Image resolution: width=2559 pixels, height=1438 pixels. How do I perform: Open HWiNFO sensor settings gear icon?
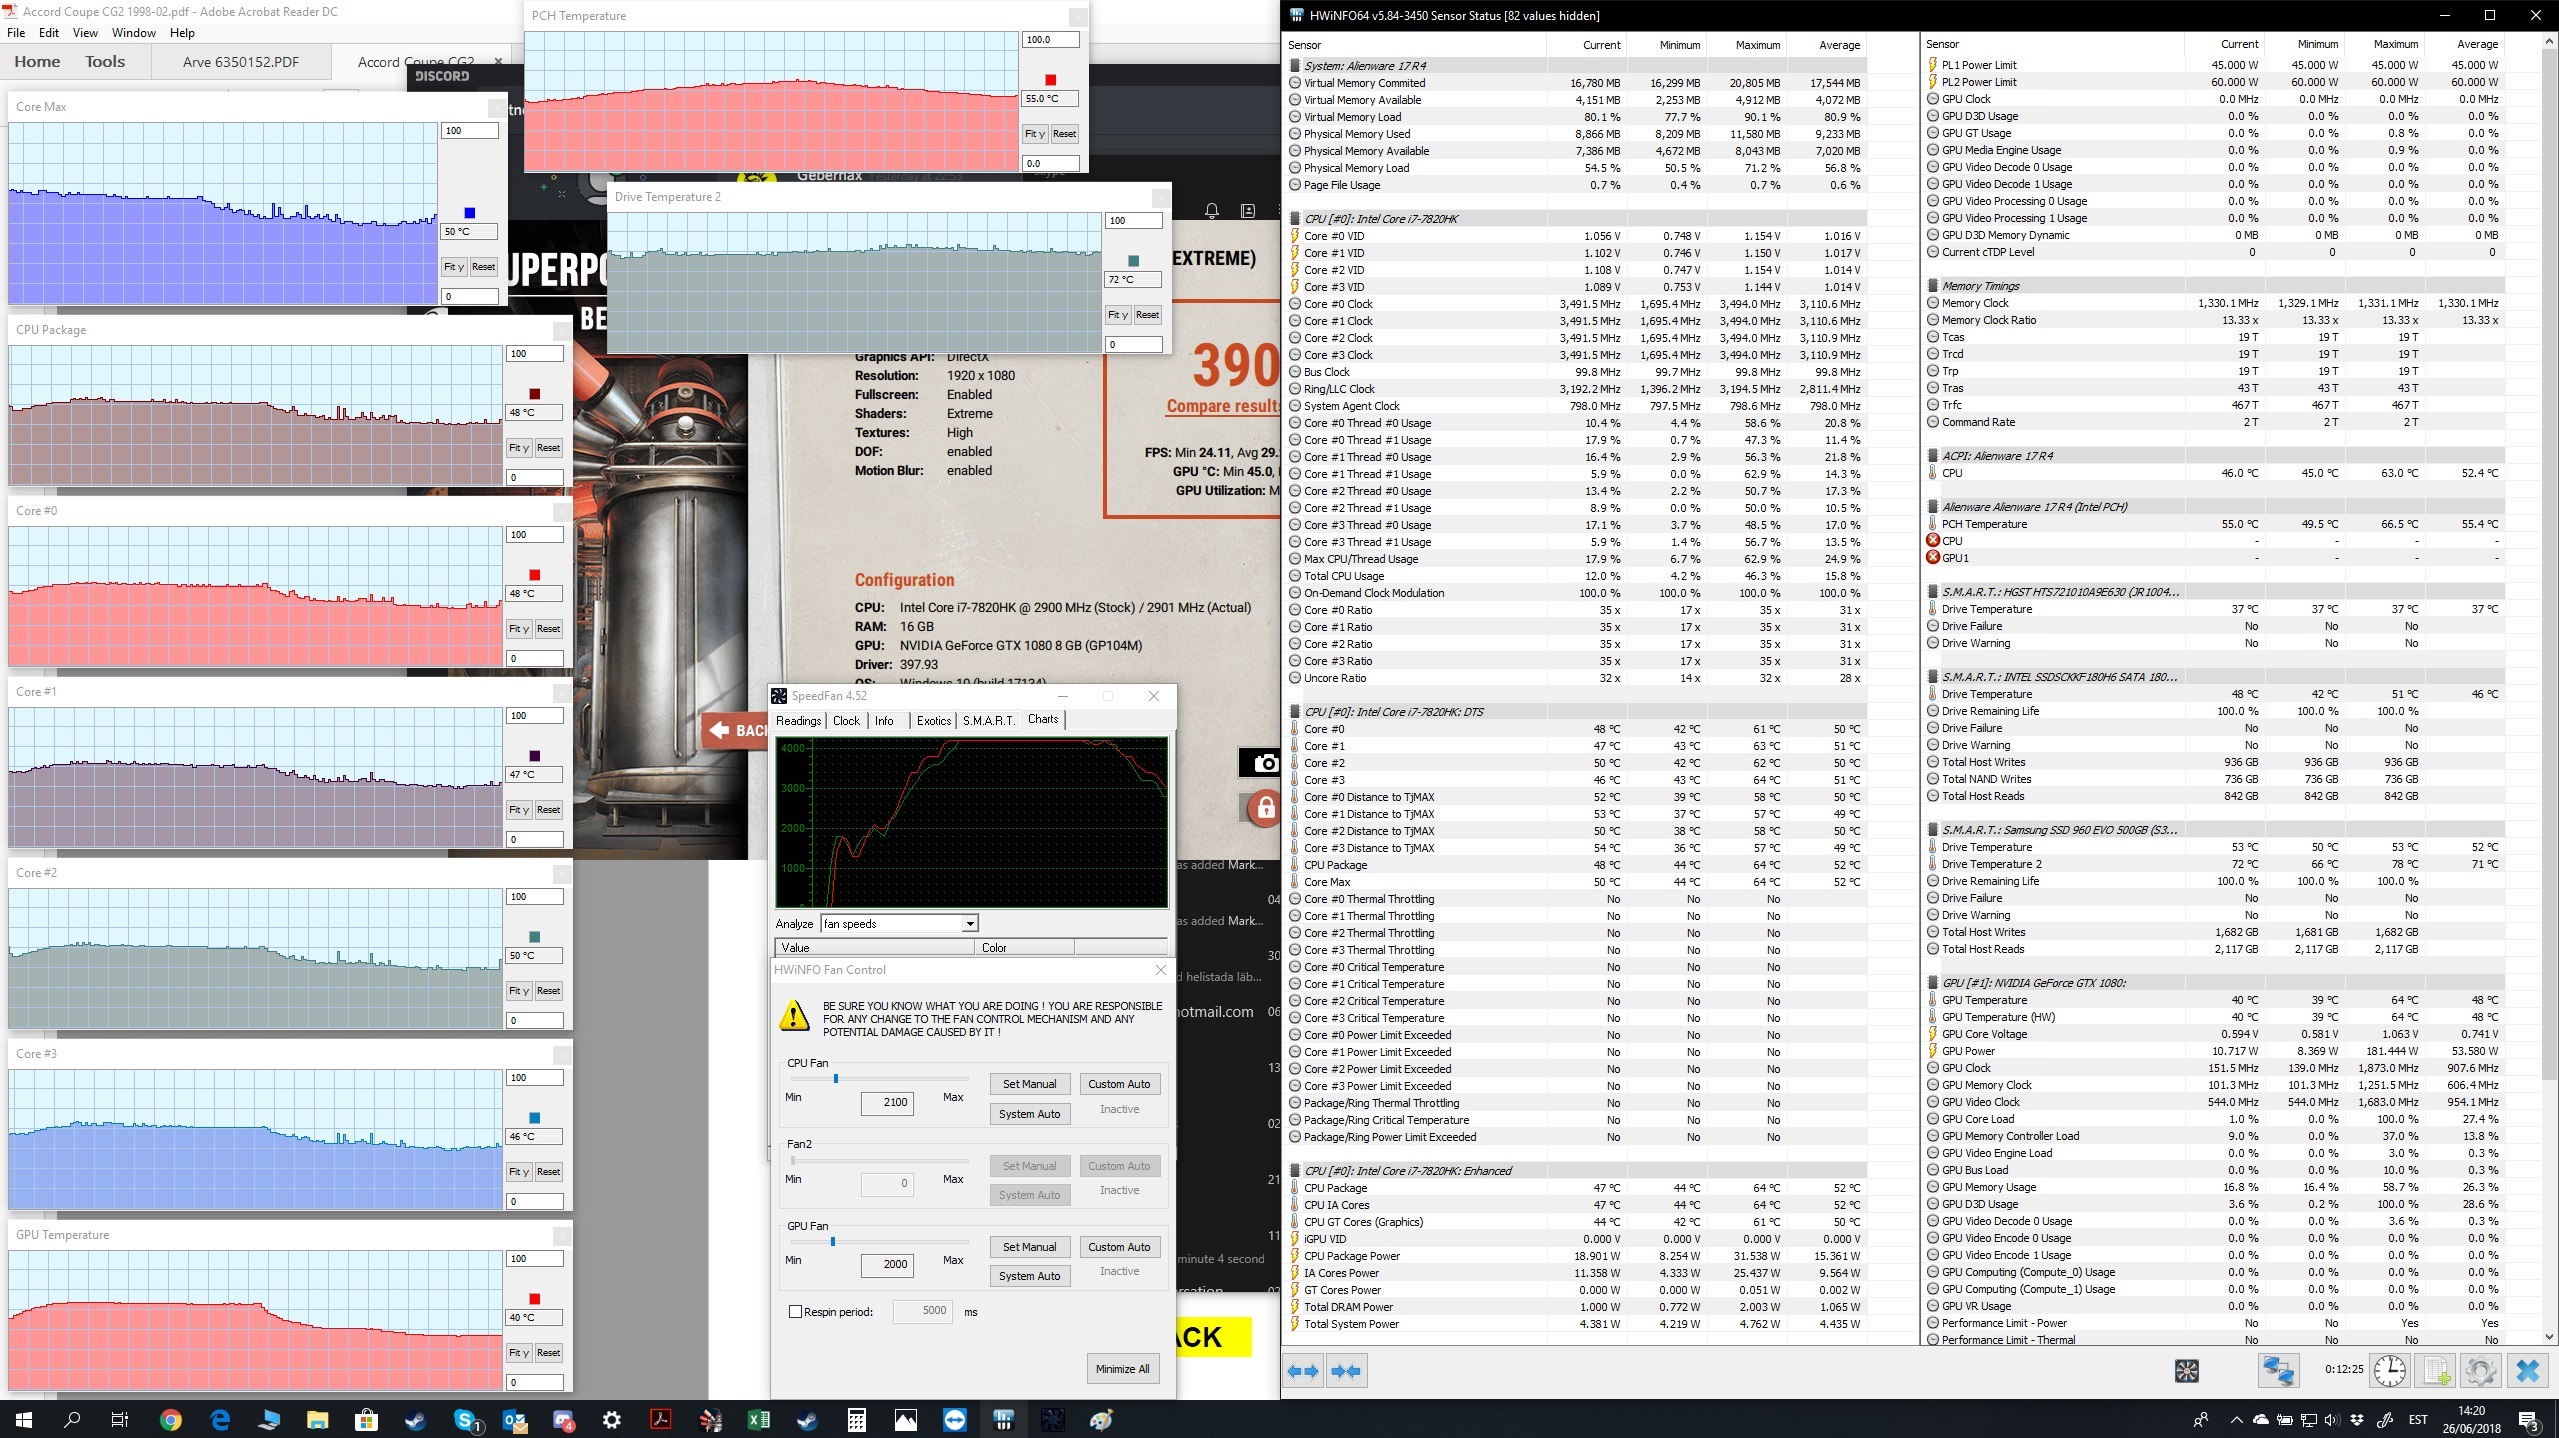click(2479, 1370)
